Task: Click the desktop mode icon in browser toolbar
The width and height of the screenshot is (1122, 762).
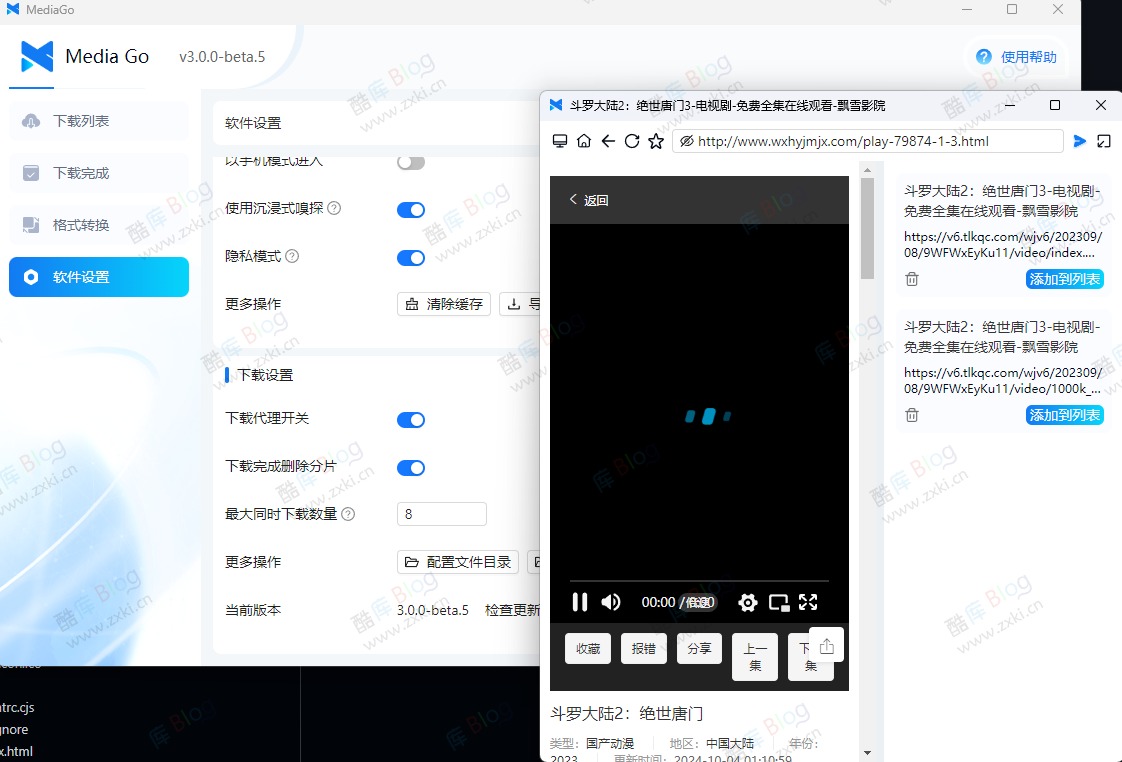Action: coord(560,141)
